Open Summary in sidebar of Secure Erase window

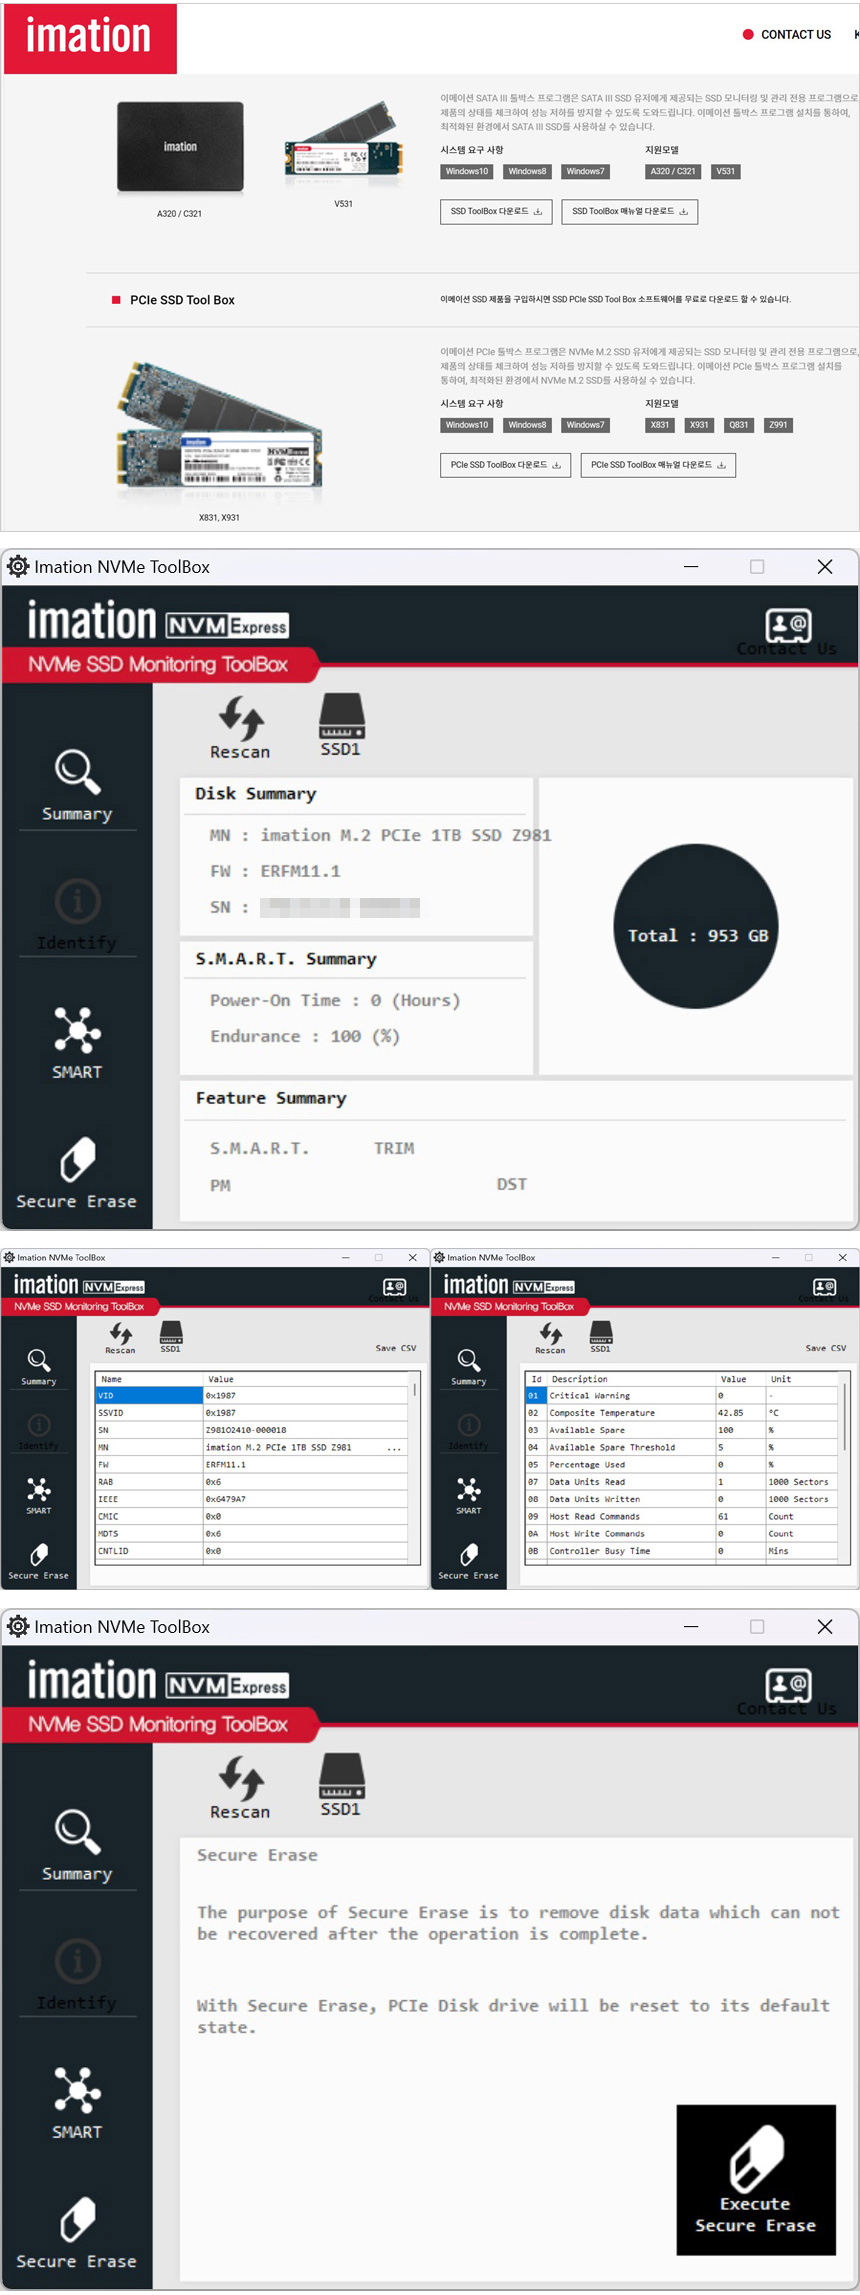pos(77,1845)
